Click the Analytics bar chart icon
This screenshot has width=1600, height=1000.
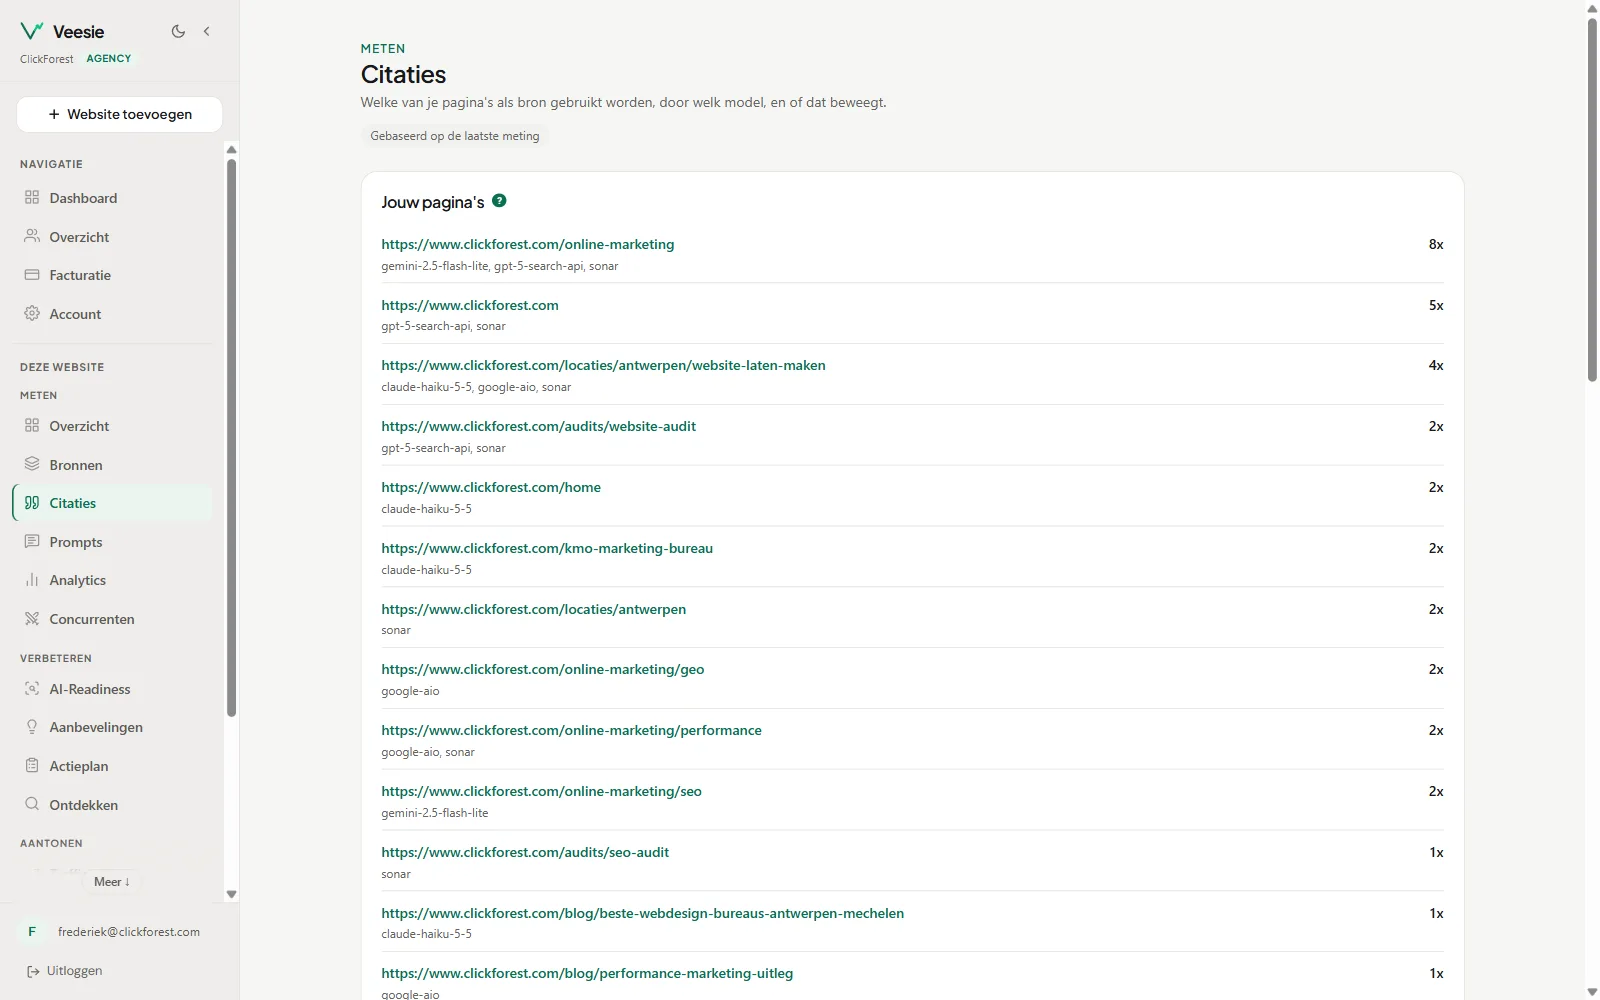(x=32, y=580)
